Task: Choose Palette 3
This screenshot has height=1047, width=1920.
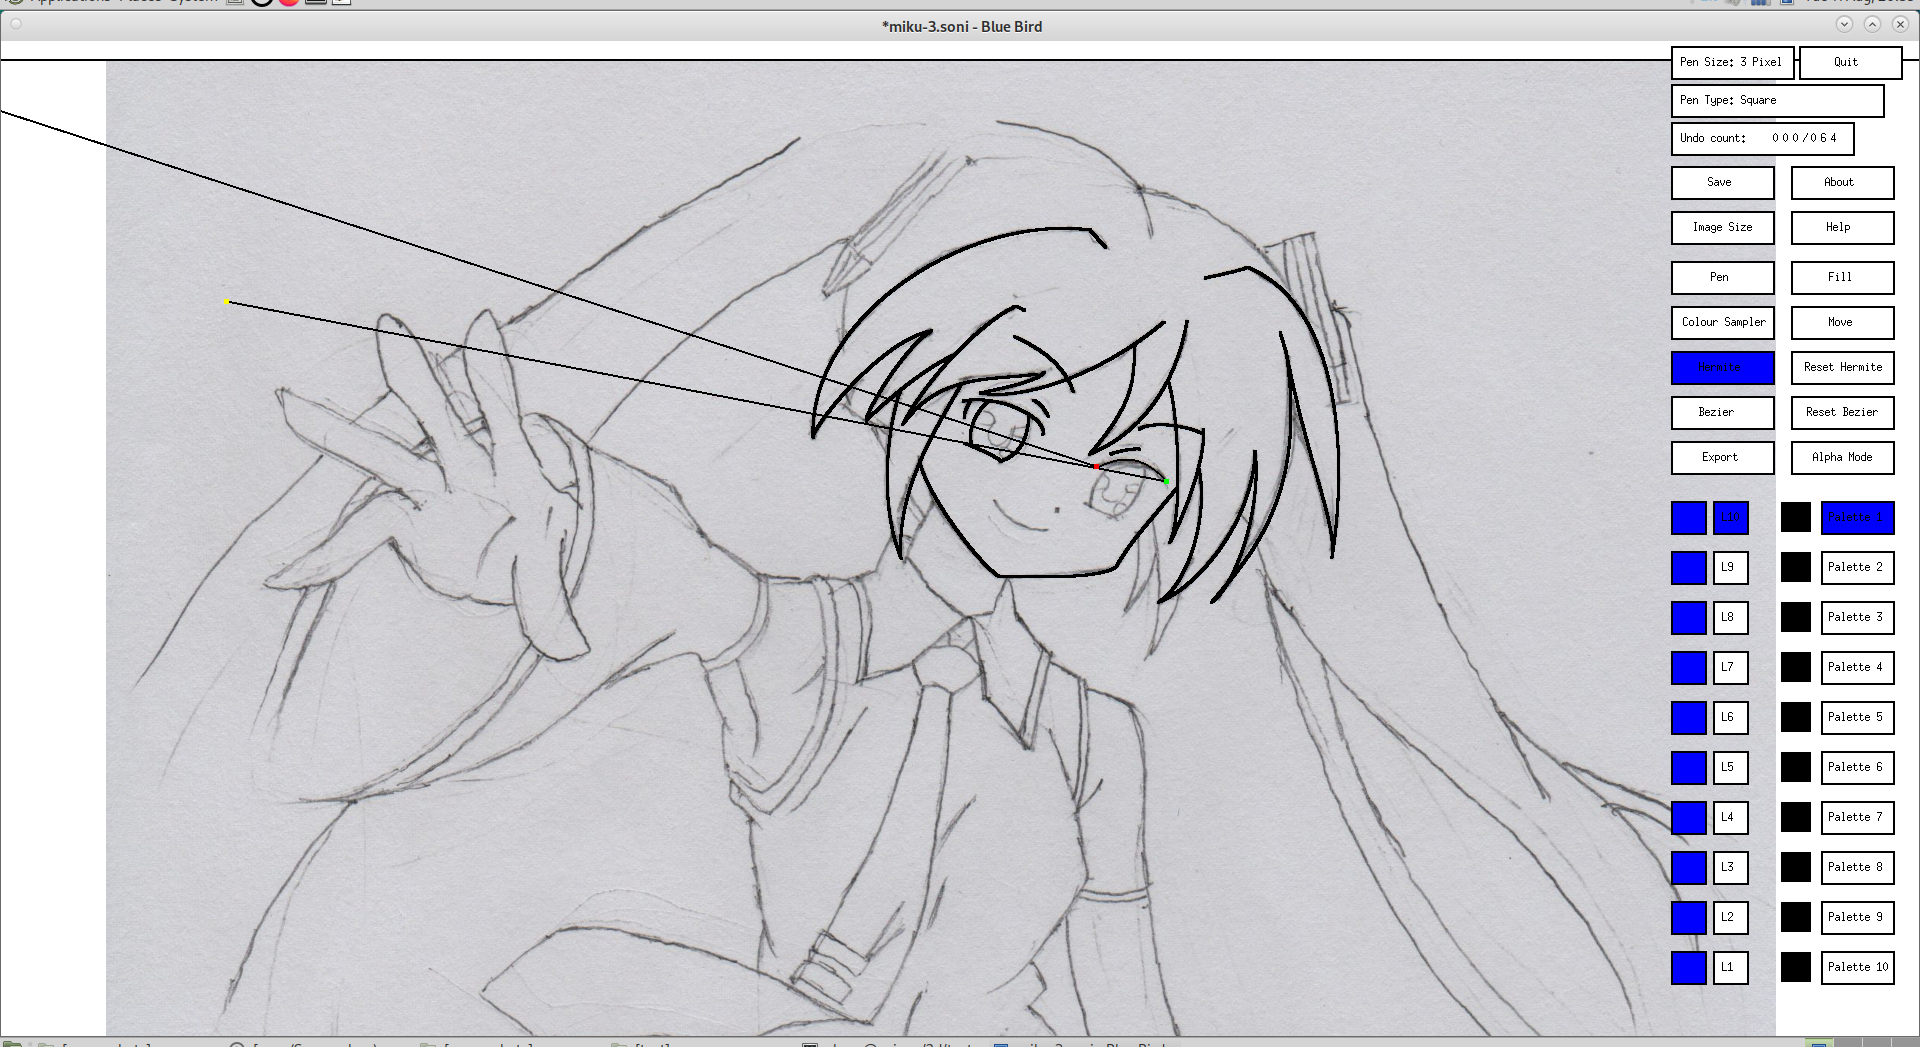Action: (1857, 618)
